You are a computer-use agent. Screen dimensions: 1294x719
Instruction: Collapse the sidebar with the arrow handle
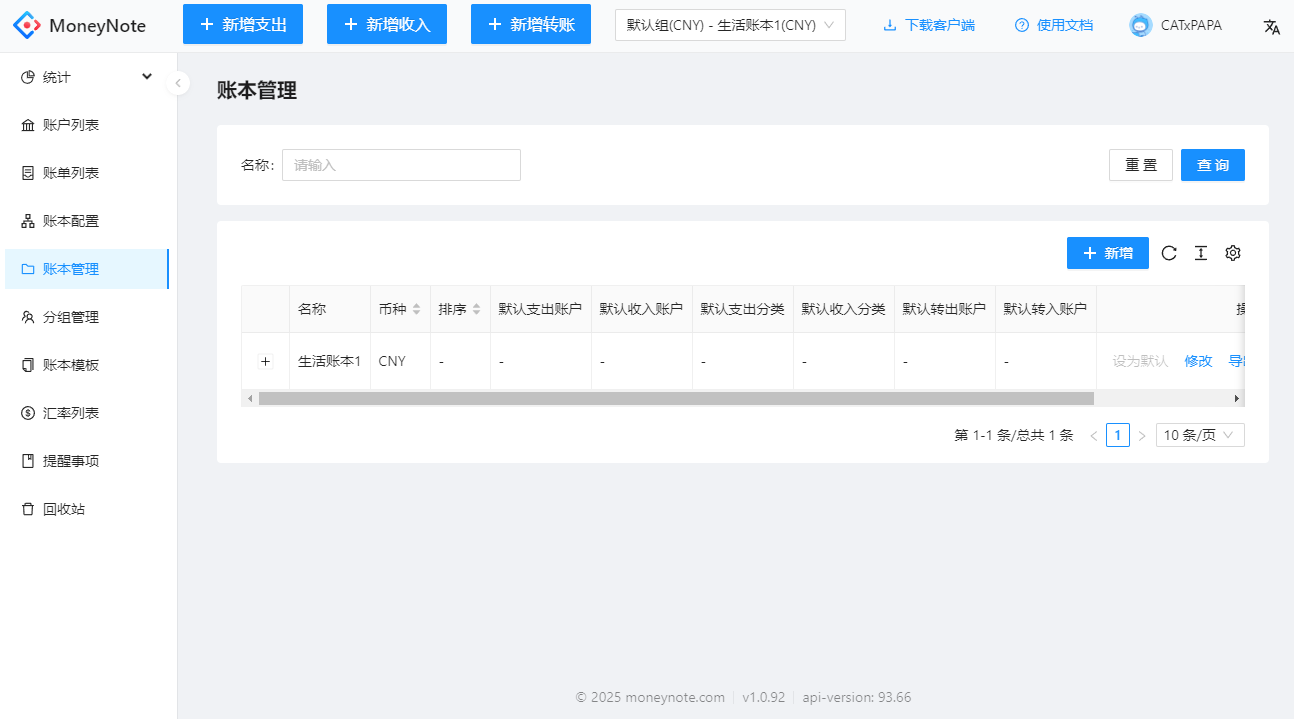pos(178,83)
